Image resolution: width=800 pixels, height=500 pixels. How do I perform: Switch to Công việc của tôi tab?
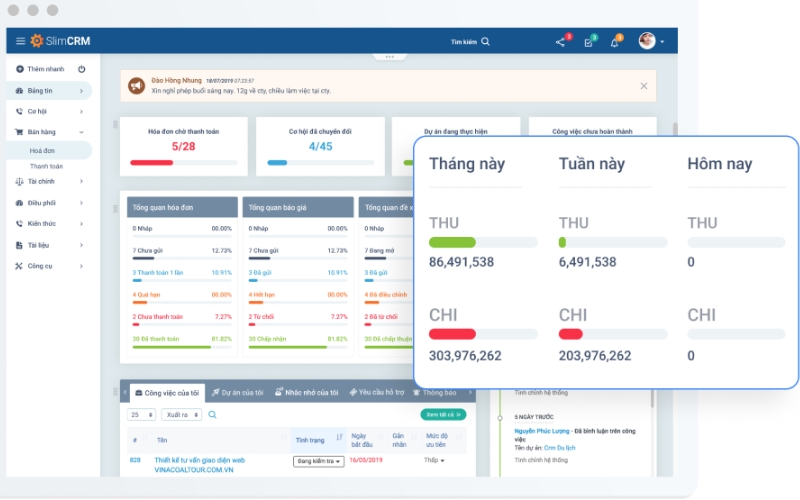167,393
